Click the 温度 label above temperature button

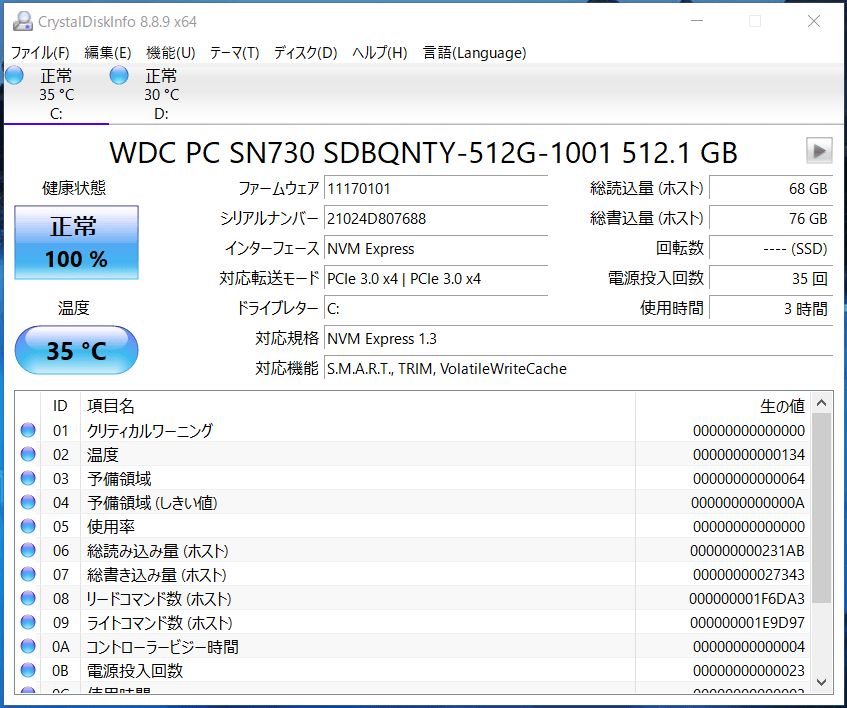(74, 308)
